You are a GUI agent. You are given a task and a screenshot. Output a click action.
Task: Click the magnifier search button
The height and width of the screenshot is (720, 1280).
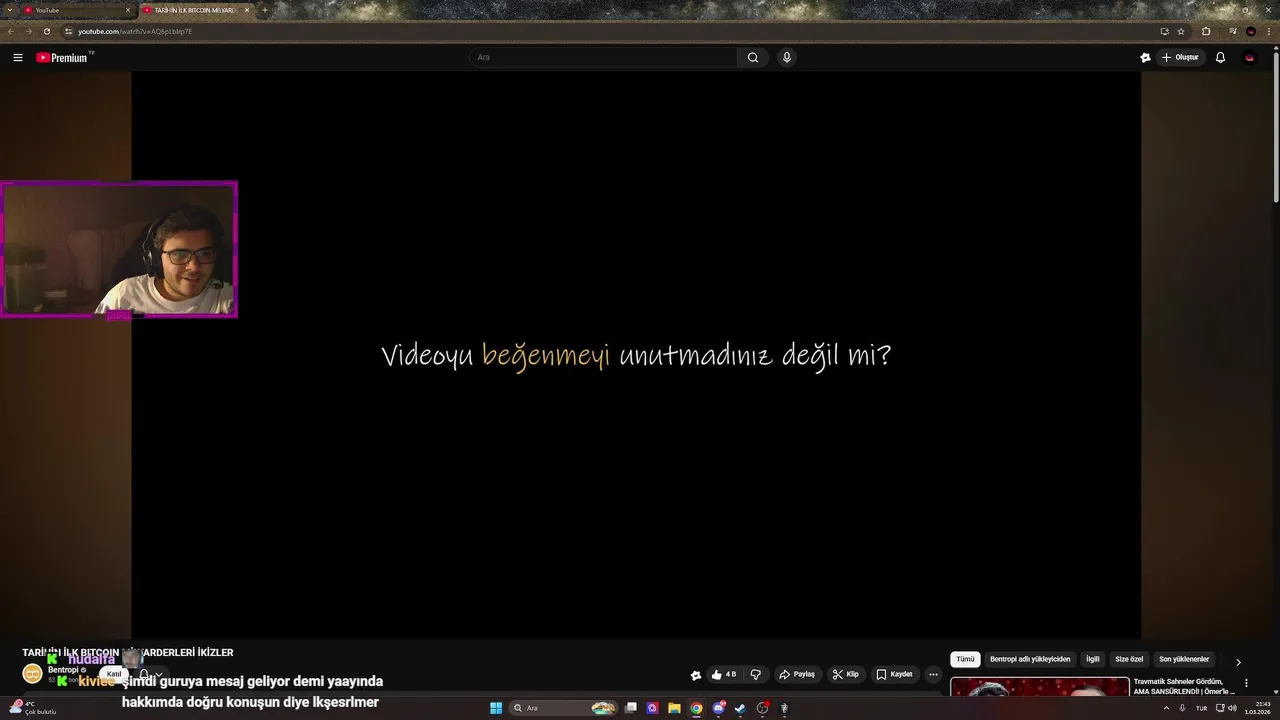[x=753, y=57]
